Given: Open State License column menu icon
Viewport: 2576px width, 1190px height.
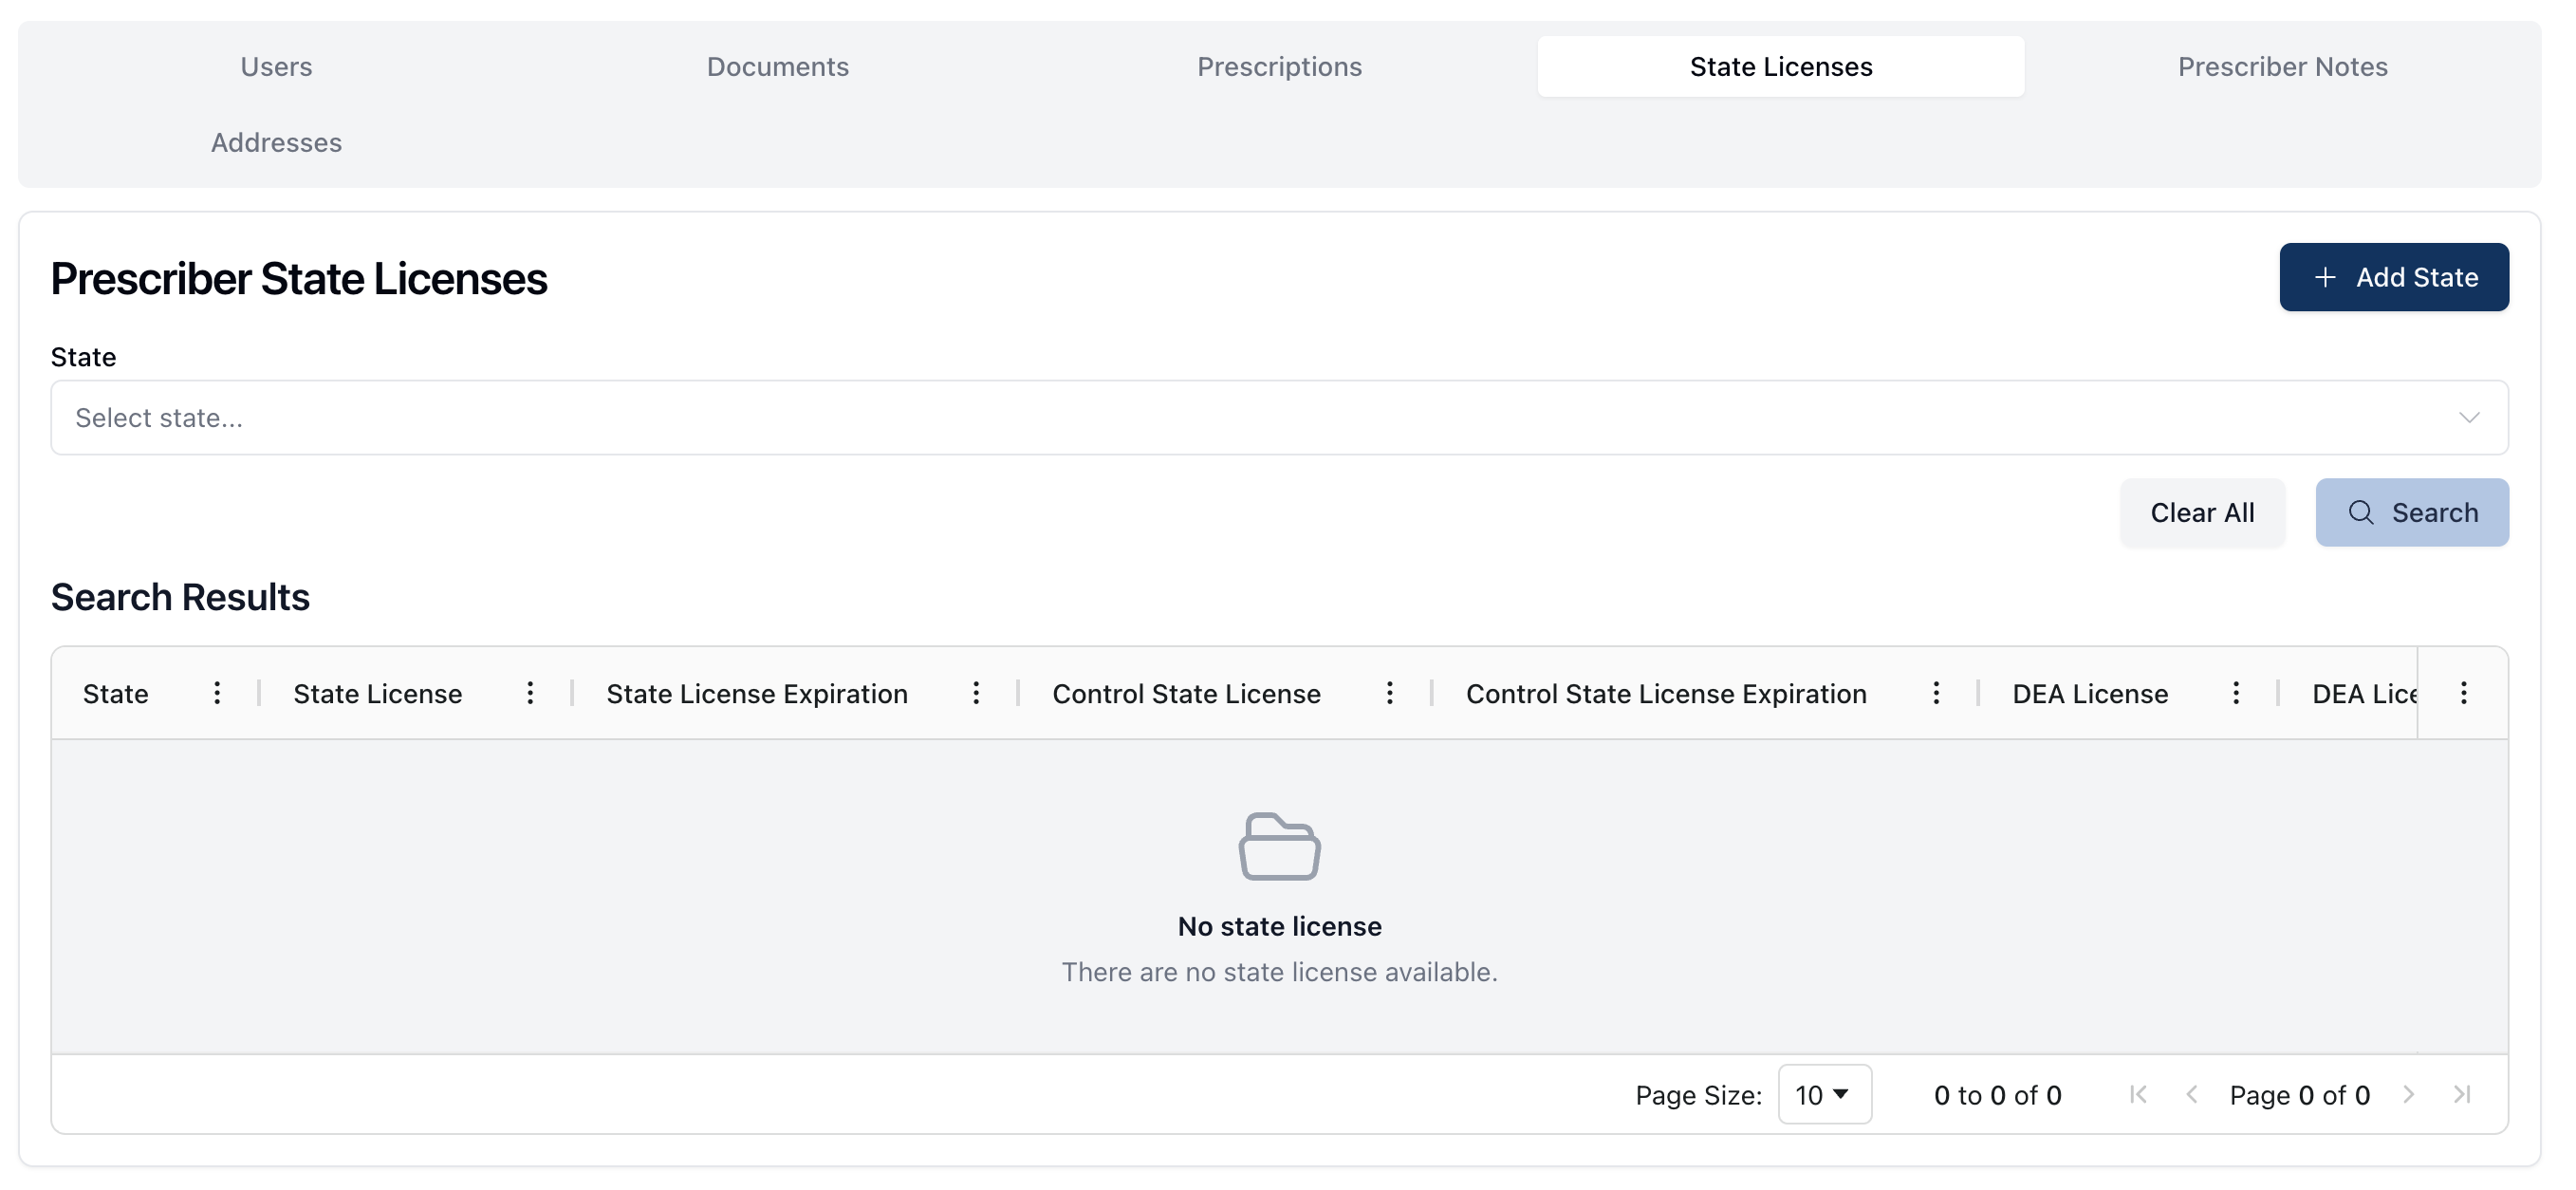Looking at the screenshot, I should 530,694.
